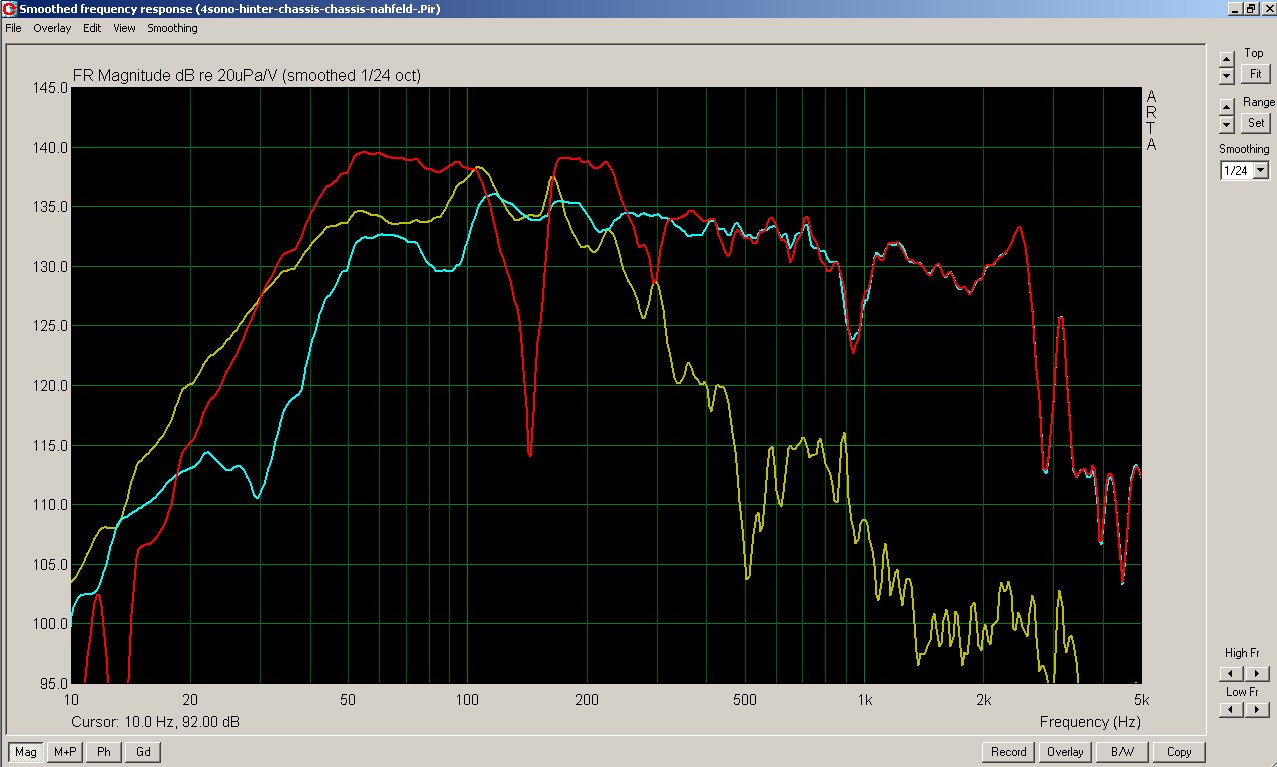Decrease Range with the down arrow
This screenshot has height=767, width=1277.
point(1227,124)
